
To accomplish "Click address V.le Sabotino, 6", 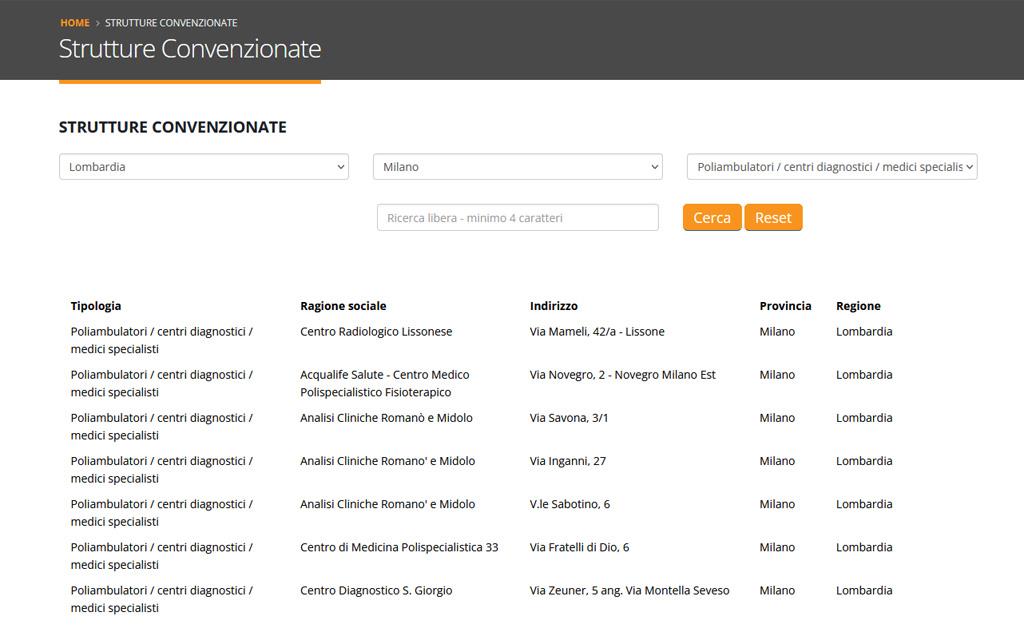I will pos(569,504).
